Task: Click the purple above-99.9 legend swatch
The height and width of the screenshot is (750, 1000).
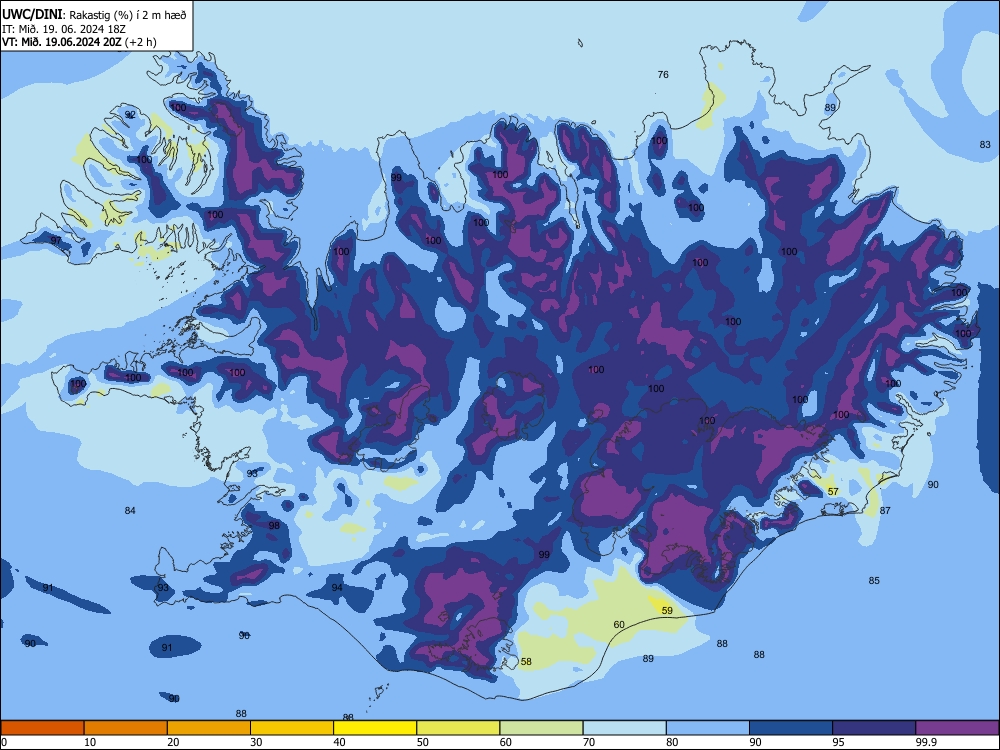Action: (957, 728)
